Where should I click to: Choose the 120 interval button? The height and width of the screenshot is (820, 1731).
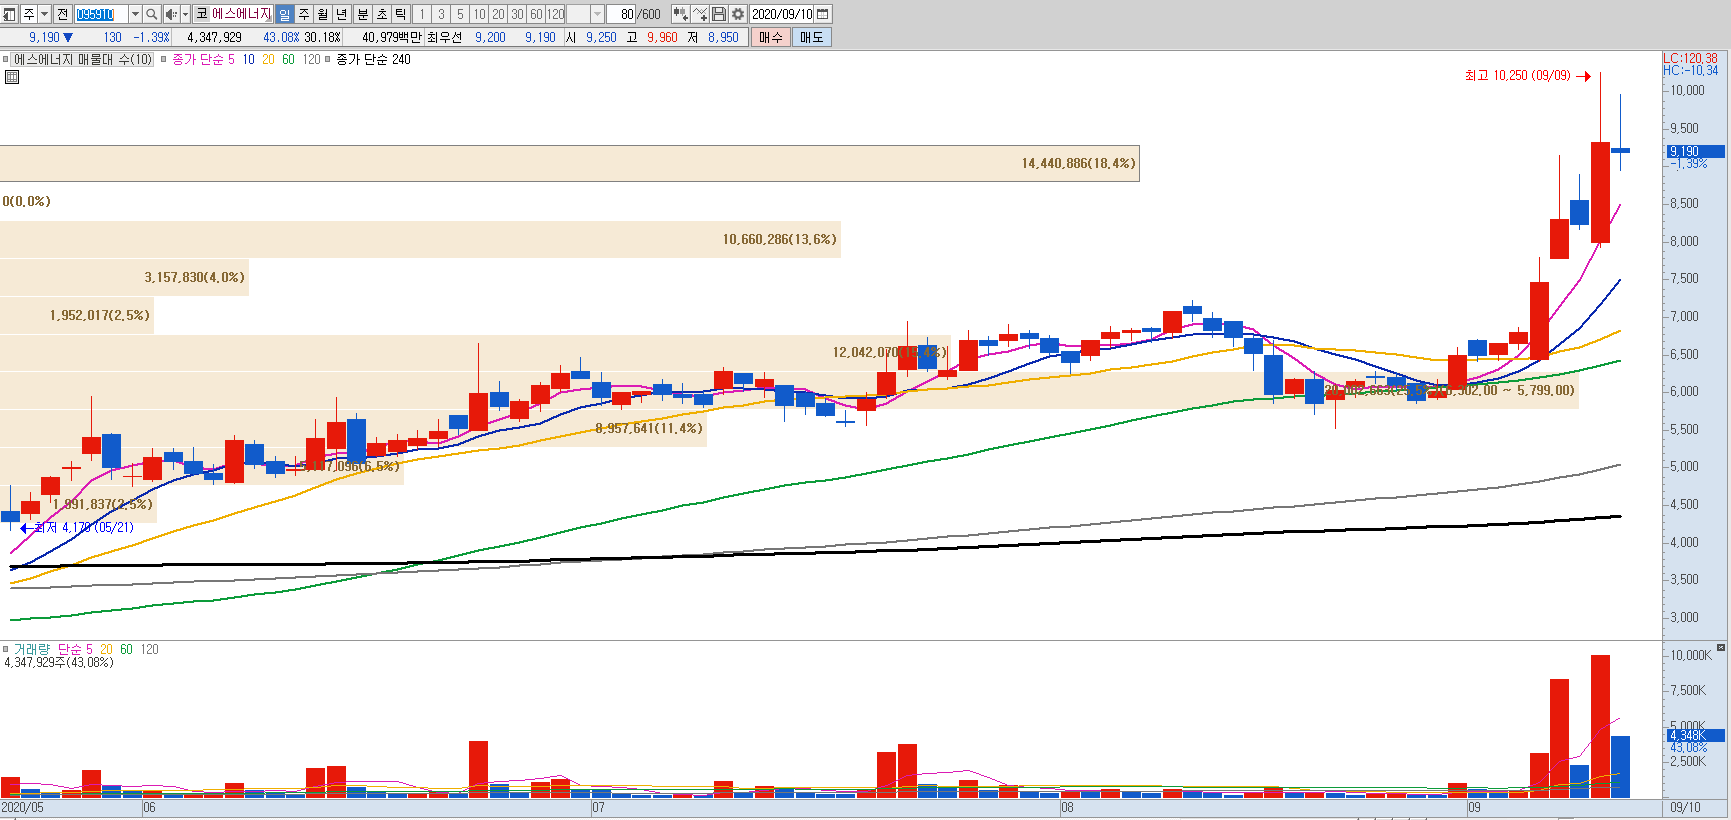pos(556,14)
